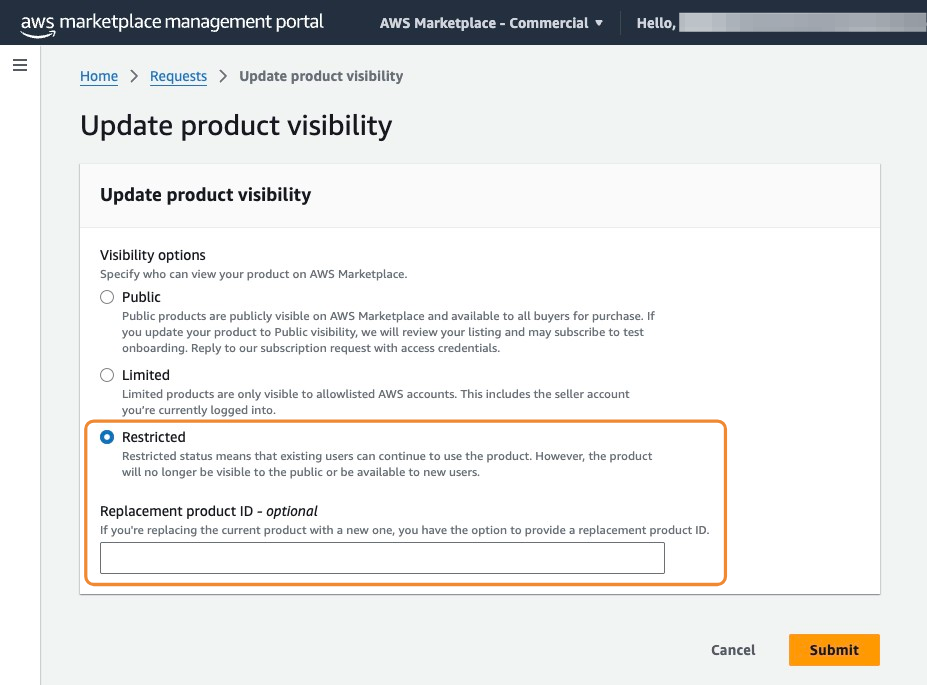Click the Cancel button
This screenshot has height=685, width=927.
click(733, 650)
